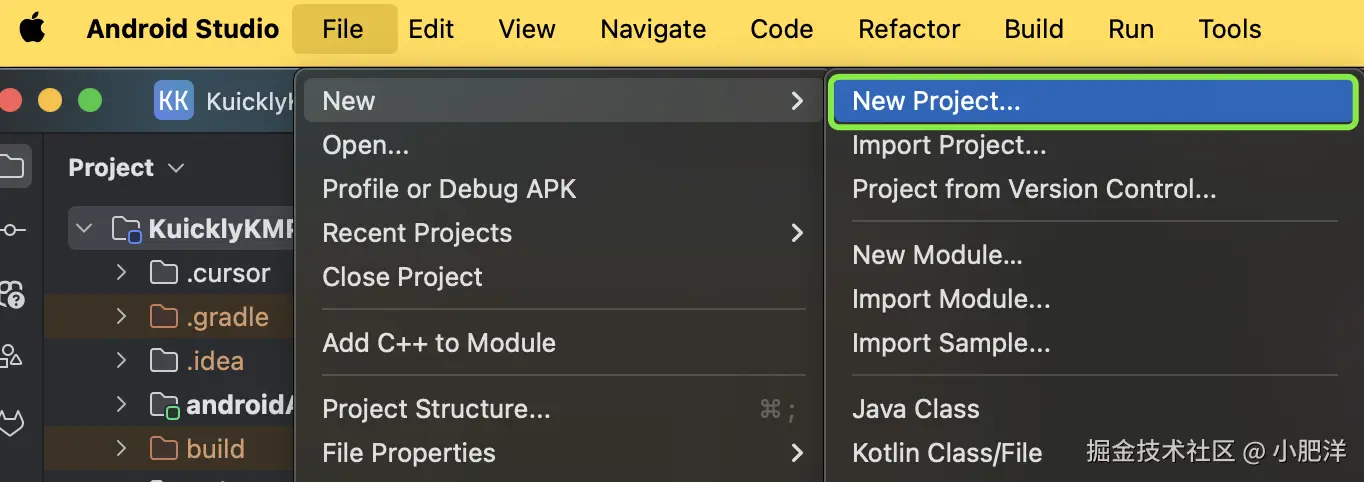
Task: Choose Project from Version Control...
Action: tap(1034, 189)
